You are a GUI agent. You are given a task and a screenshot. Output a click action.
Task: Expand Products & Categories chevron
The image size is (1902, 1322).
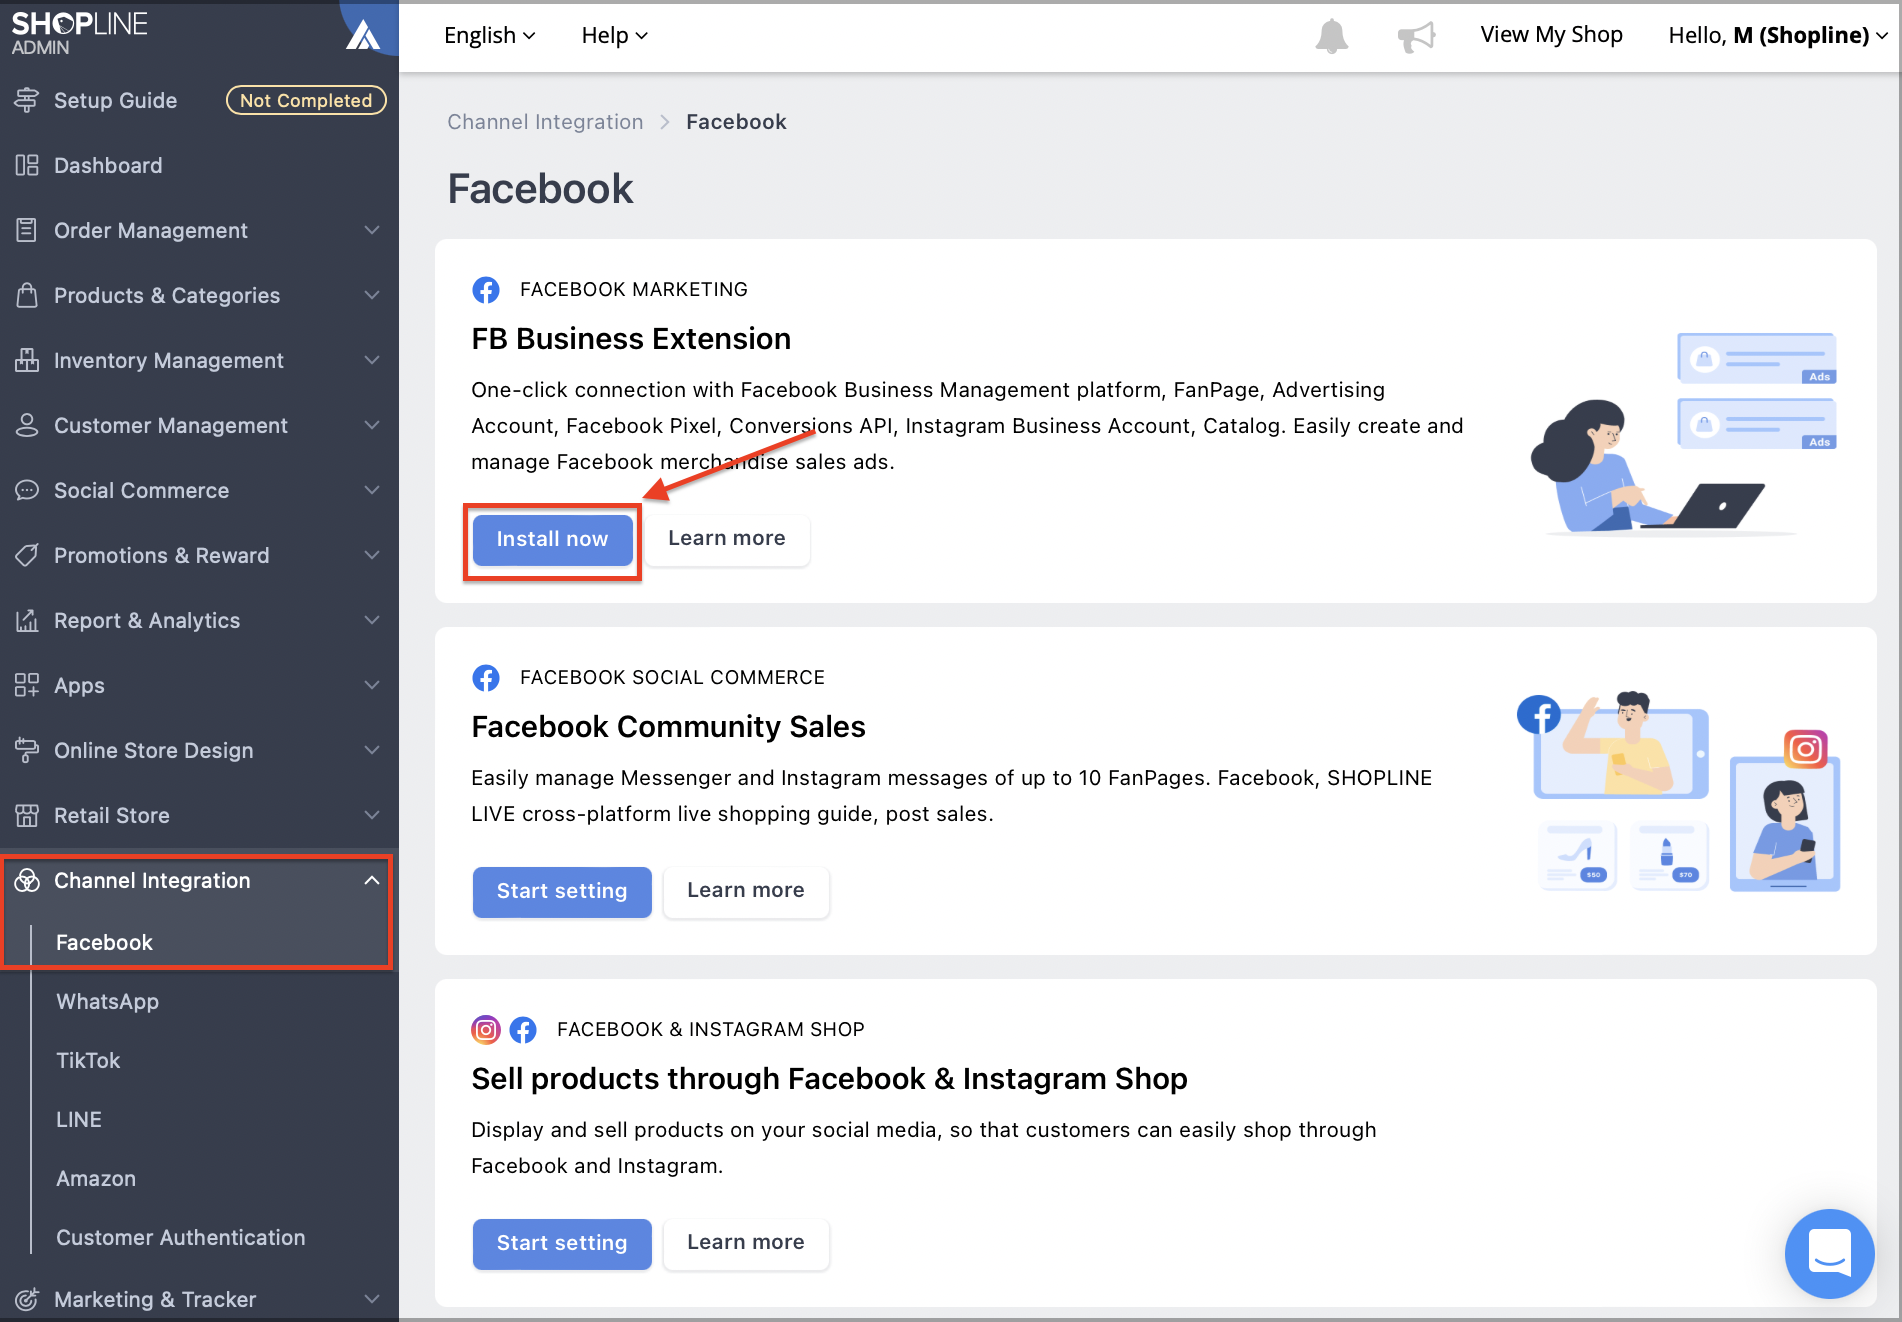tap(372, 295)
